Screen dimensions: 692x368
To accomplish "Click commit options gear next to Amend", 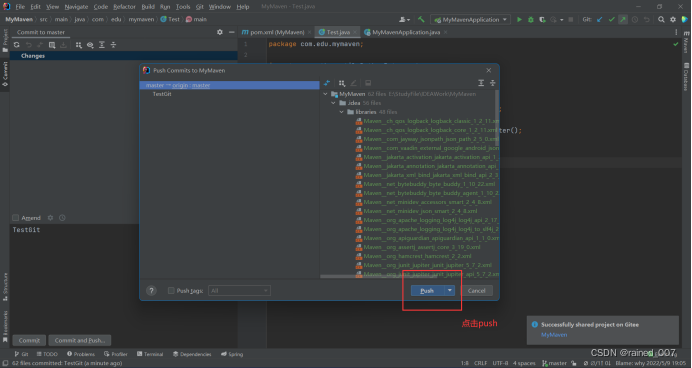I will [50, 218].
